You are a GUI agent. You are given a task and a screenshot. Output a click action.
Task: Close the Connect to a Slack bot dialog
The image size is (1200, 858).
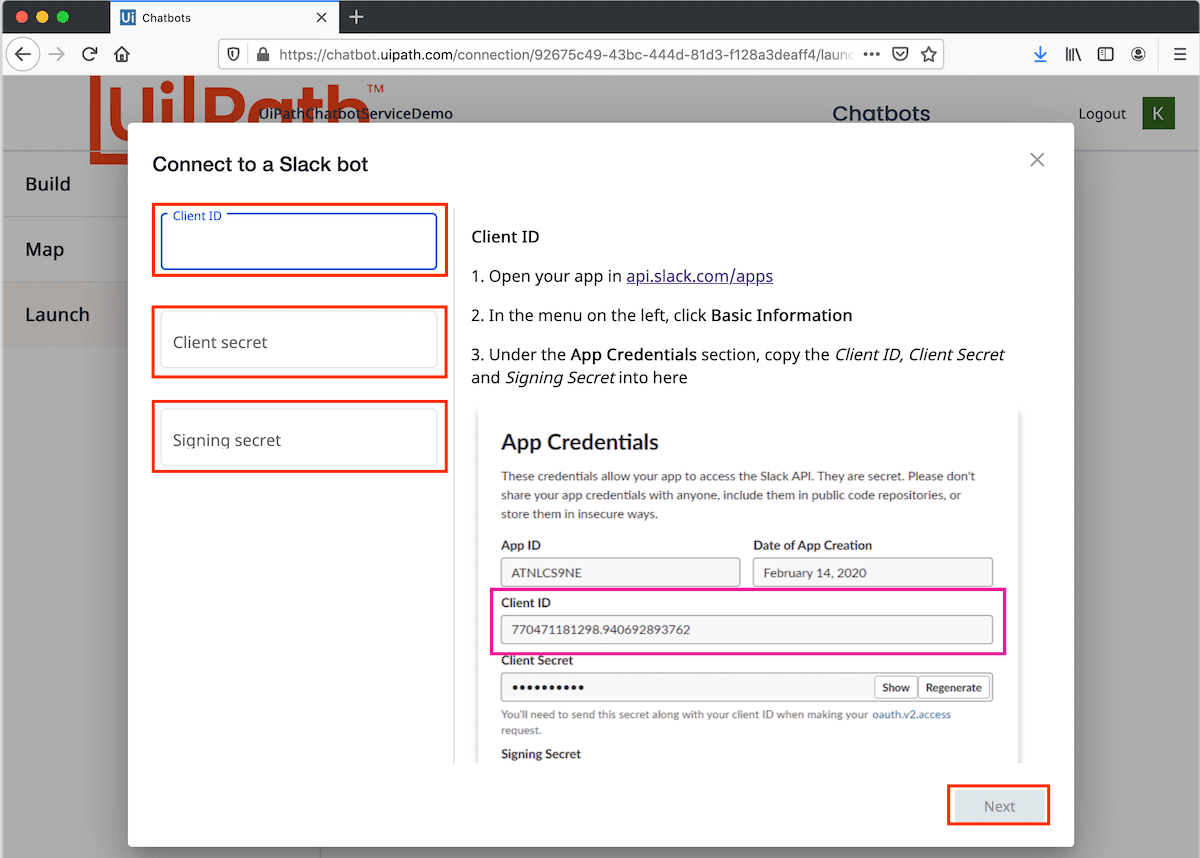[1037, 160]
